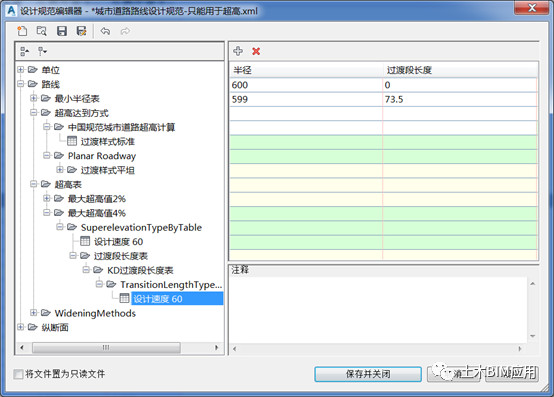This screenshot has height=397, width=554.
Task: Click notes horizontal scrollbar right arrow
Action: coord(520,349)
